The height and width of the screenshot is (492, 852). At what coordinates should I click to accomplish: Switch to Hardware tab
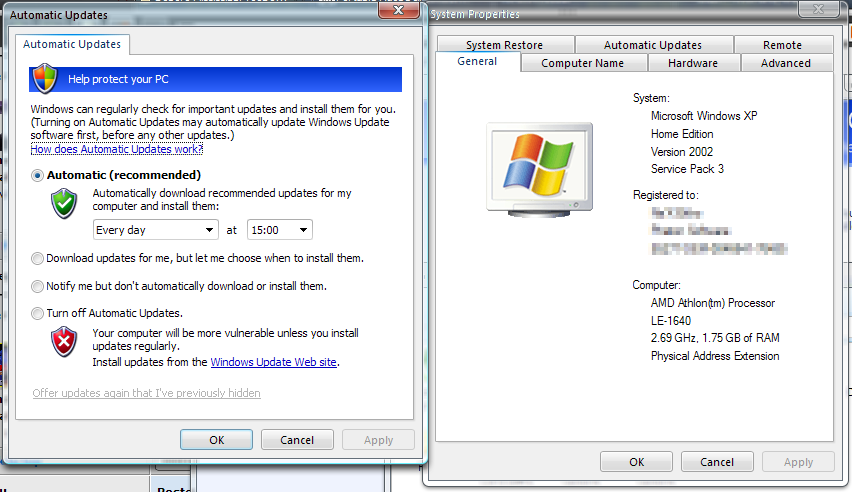point(693,63)
